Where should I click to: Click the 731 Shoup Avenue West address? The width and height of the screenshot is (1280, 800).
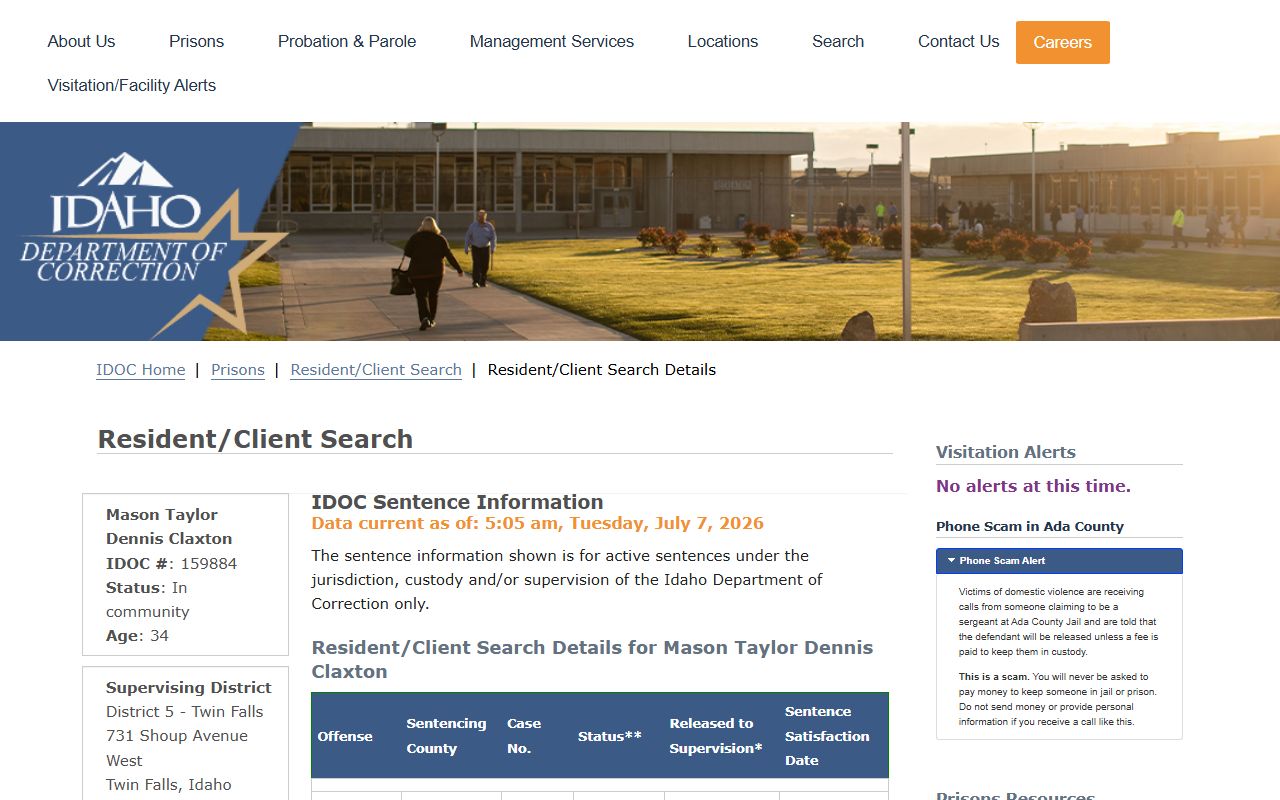(177, 748)
